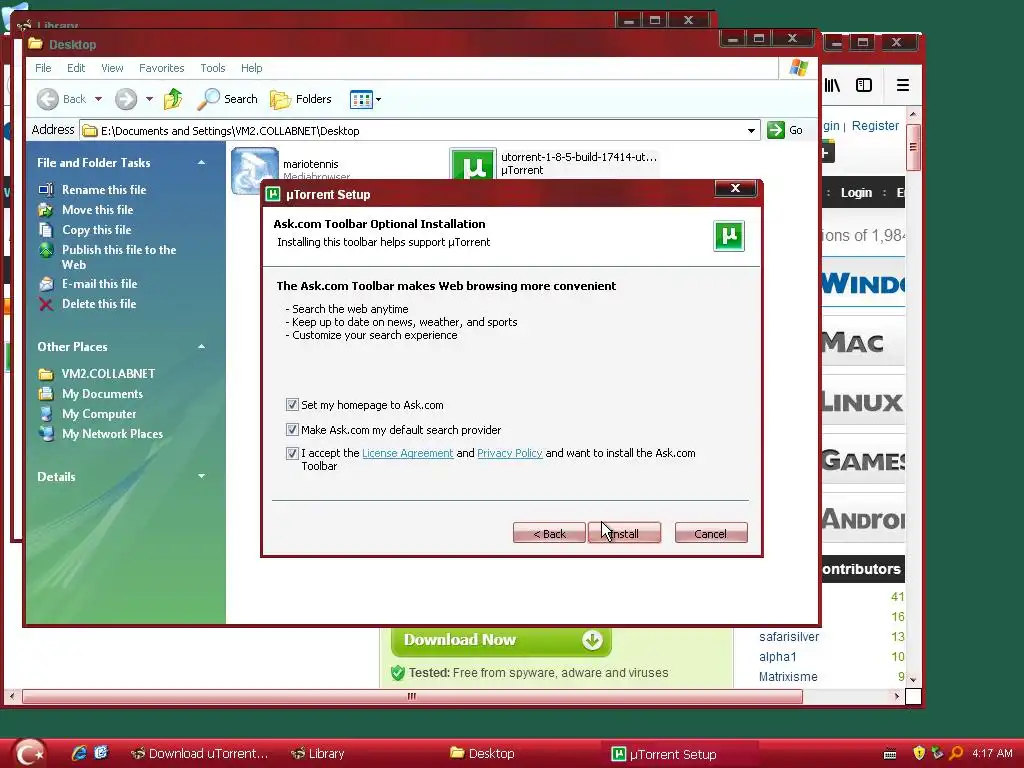Viewport: 1024px width, 768px height.
Task: Switch to Download uTorrent taskbar button
Action: 200,754
